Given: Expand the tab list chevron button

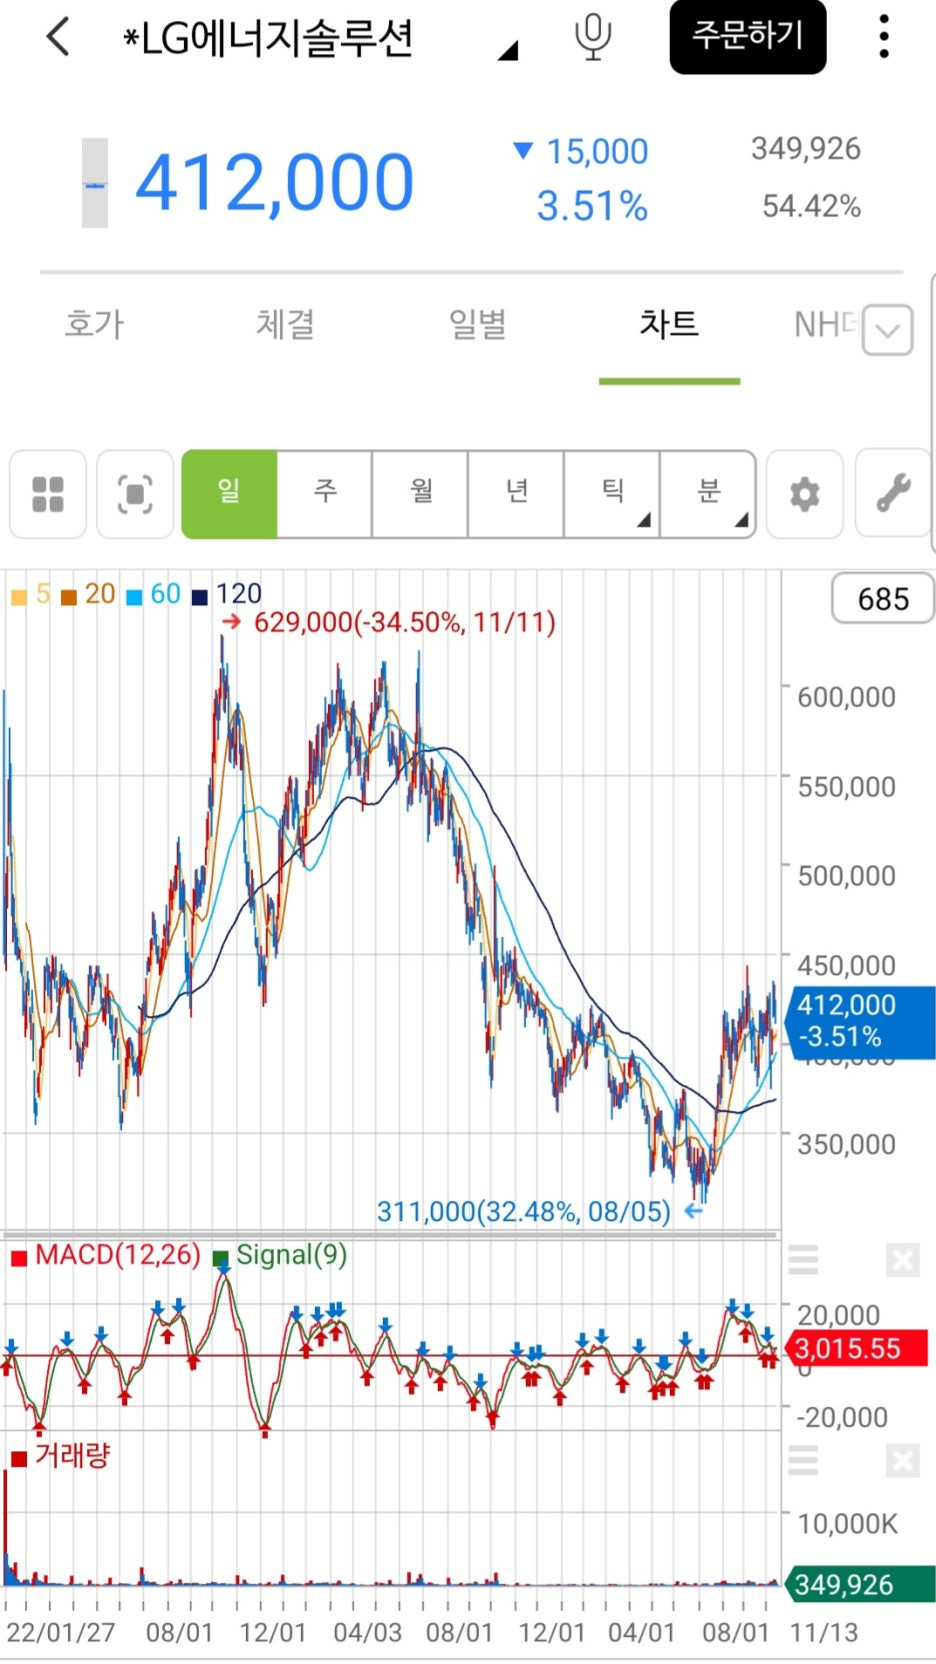Looking at the screenshot, I should pyautogui.click(x=888, y=330).
